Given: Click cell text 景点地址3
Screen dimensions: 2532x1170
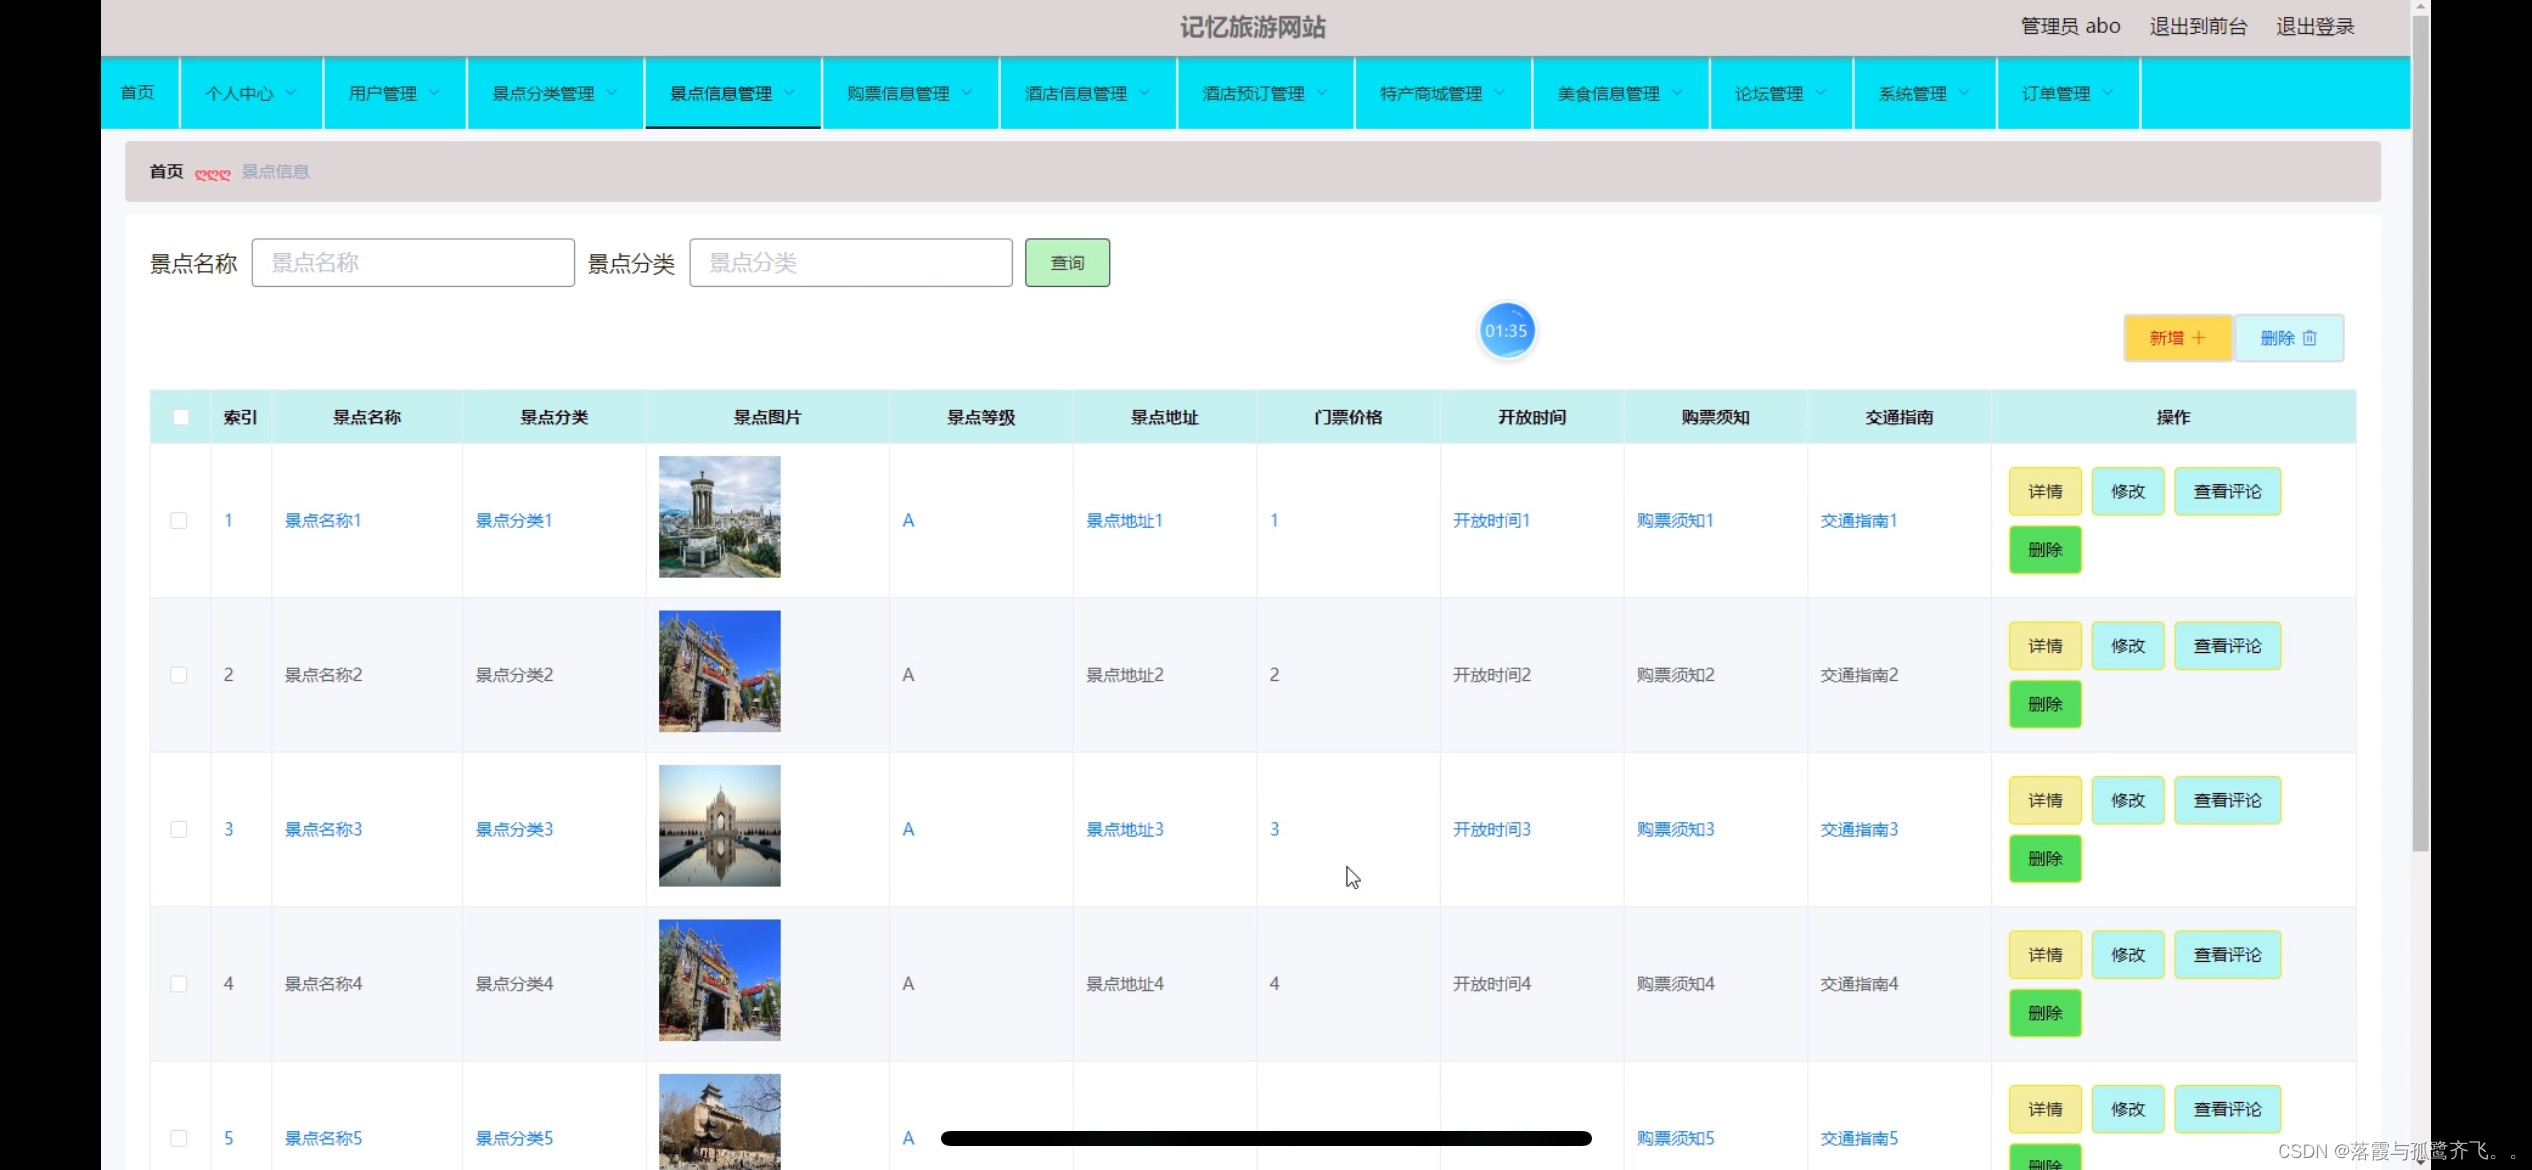Looking at the screenshot, I should 1125,830.
